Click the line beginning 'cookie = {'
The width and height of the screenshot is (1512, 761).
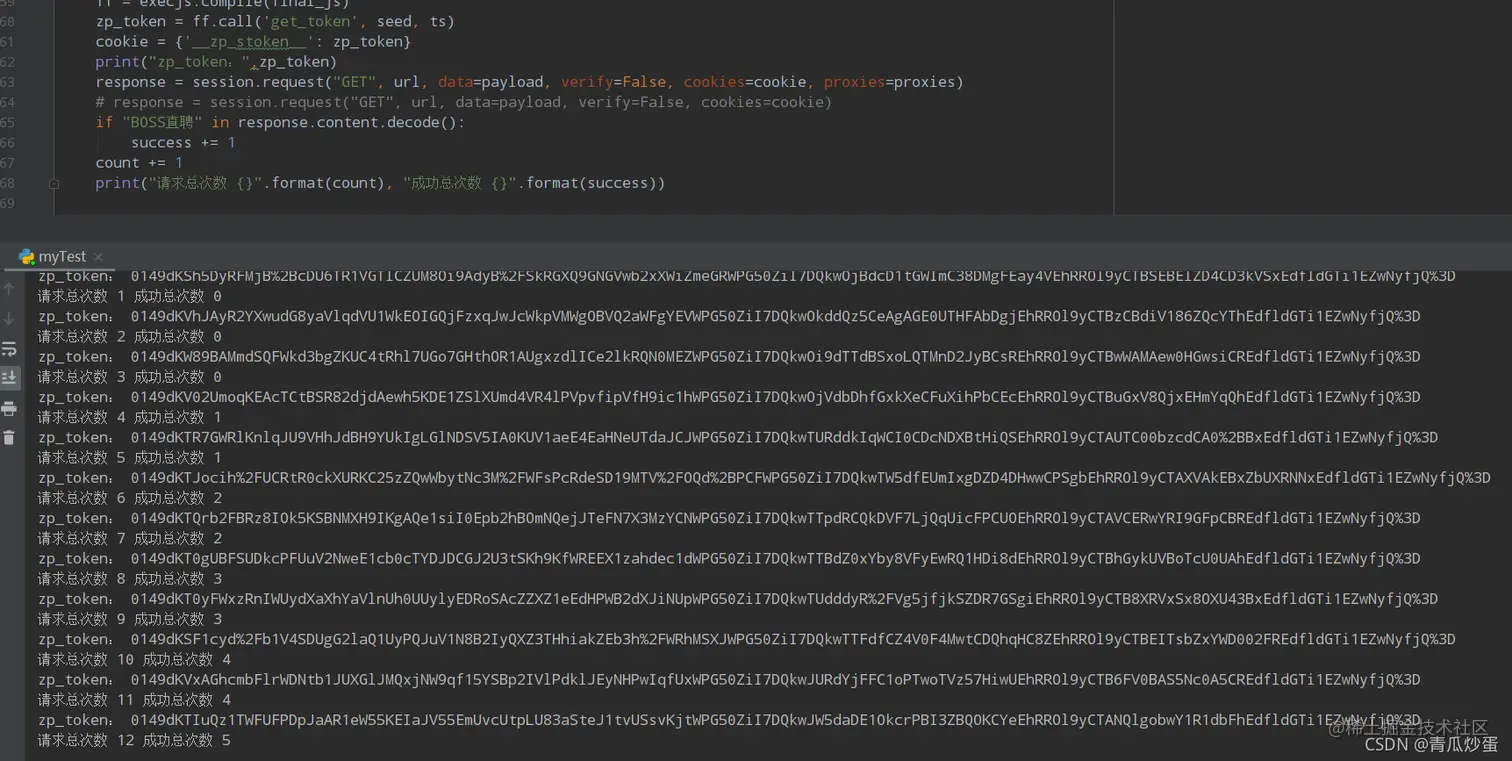(253, 41)
